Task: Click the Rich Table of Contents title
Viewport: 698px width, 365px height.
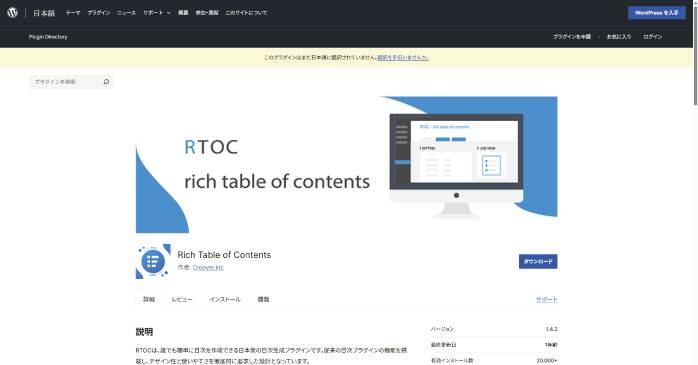Action: coord(224,255)
